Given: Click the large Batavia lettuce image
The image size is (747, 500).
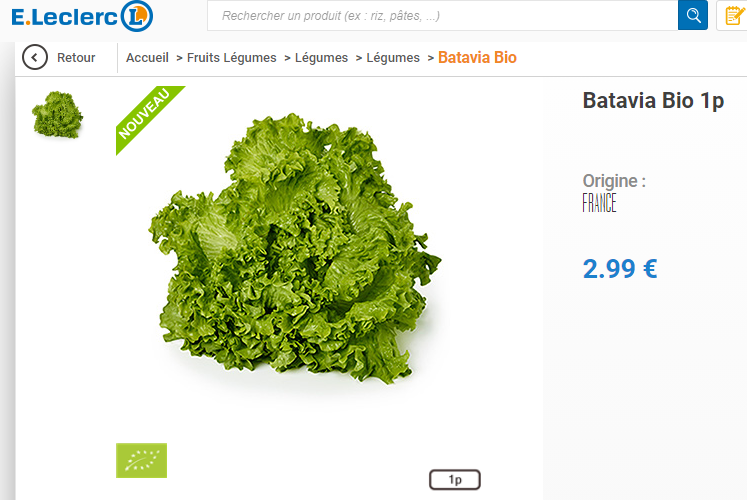Looking at the screenshot, I should 295,249.
